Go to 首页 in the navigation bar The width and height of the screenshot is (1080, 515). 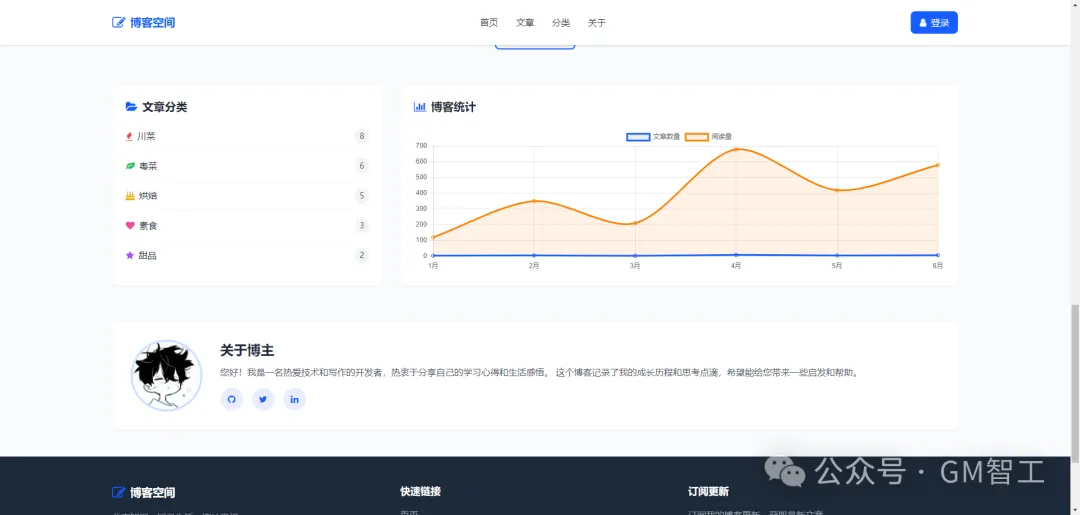[x=489, y=22]
